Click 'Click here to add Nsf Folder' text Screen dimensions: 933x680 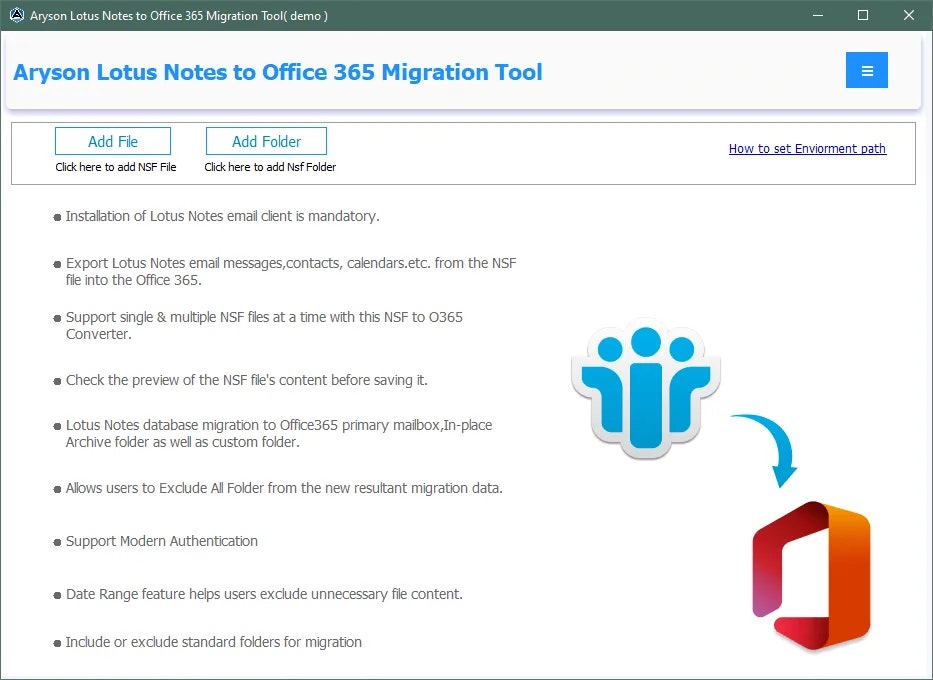[x=270, y=167]
